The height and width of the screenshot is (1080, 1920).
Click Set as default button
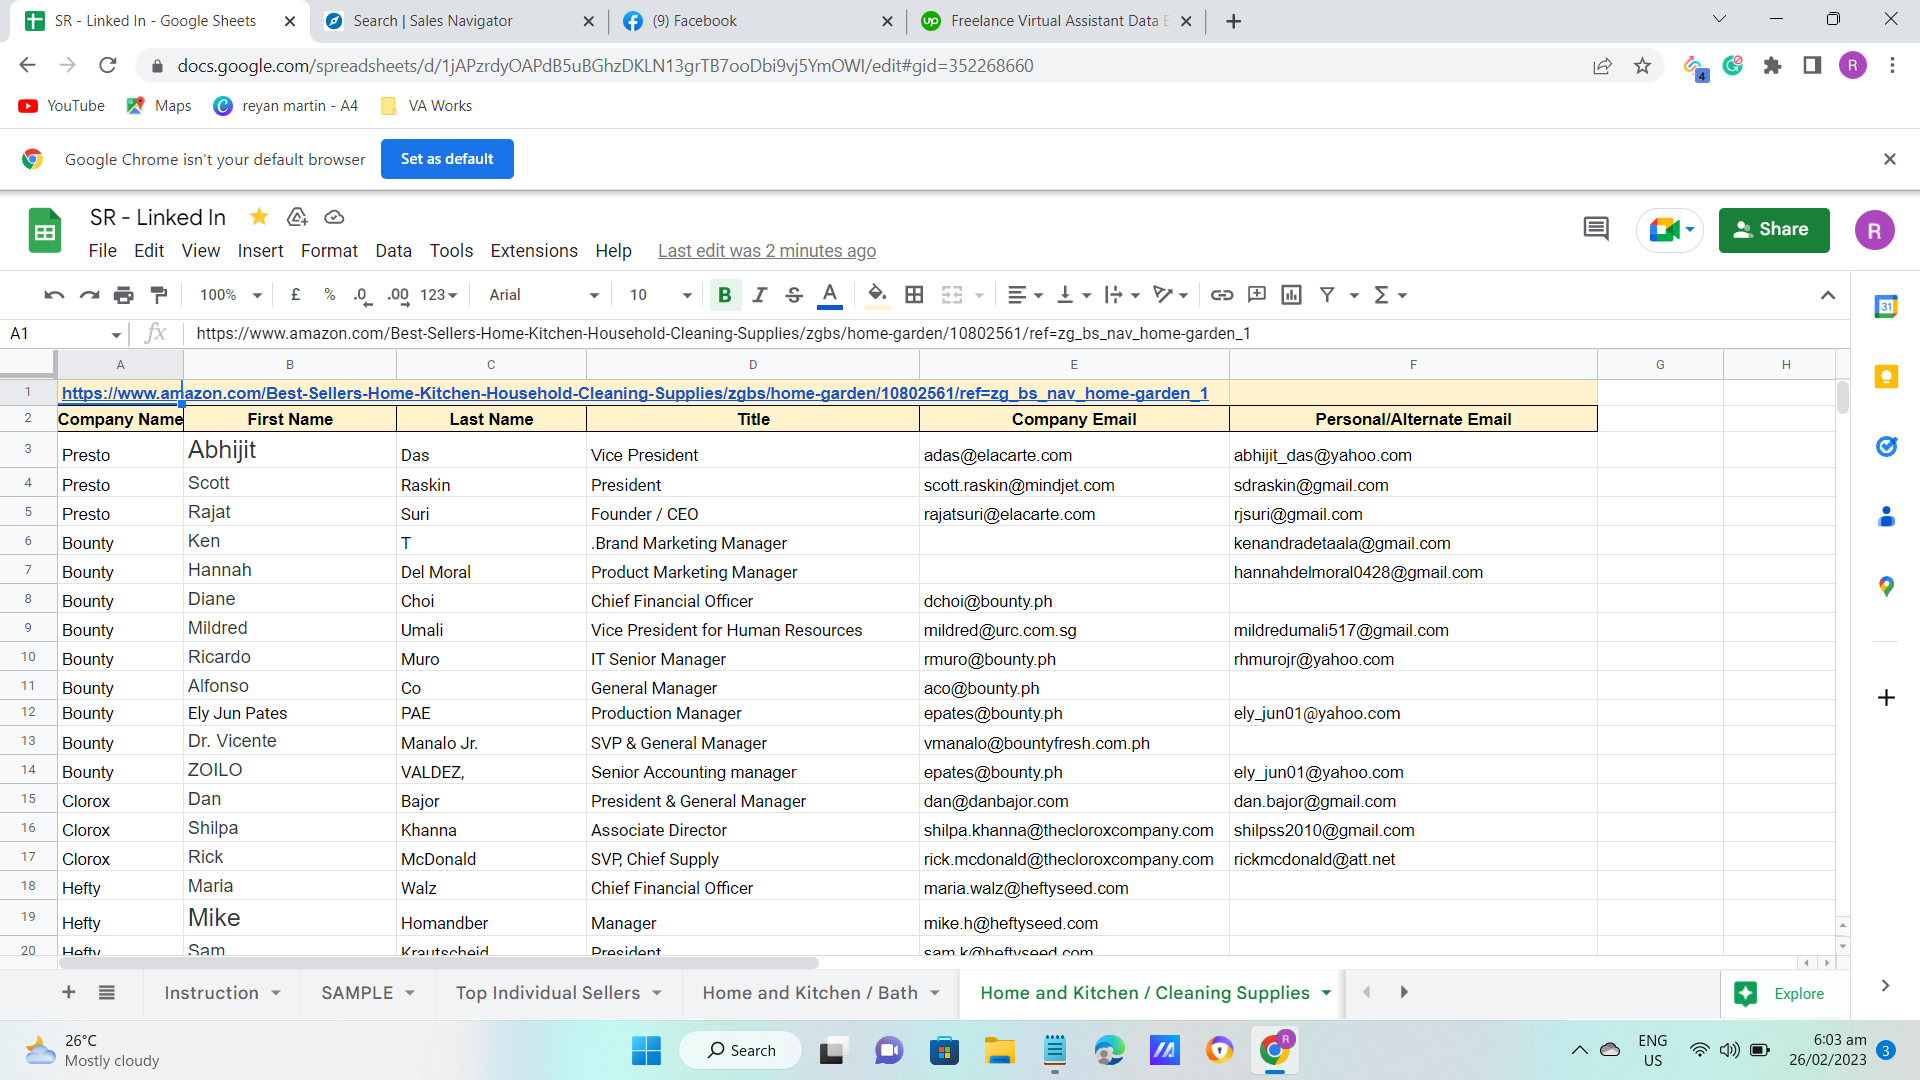click(x=446, y=159)
